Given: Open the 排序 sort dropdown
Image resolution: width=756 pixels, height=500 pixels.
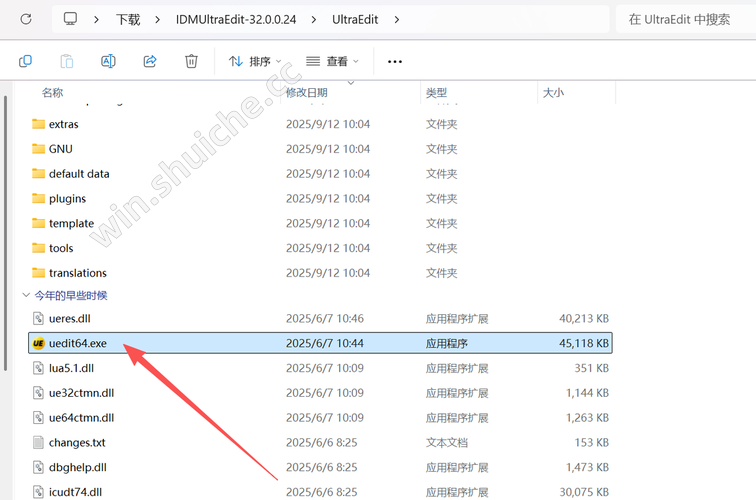Looking at the screenshot, I should 255,61.
